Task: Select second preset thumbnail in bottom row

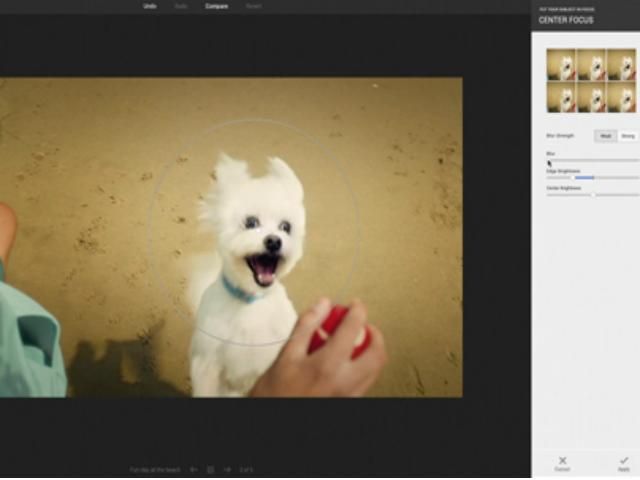Action: (590, 97)
